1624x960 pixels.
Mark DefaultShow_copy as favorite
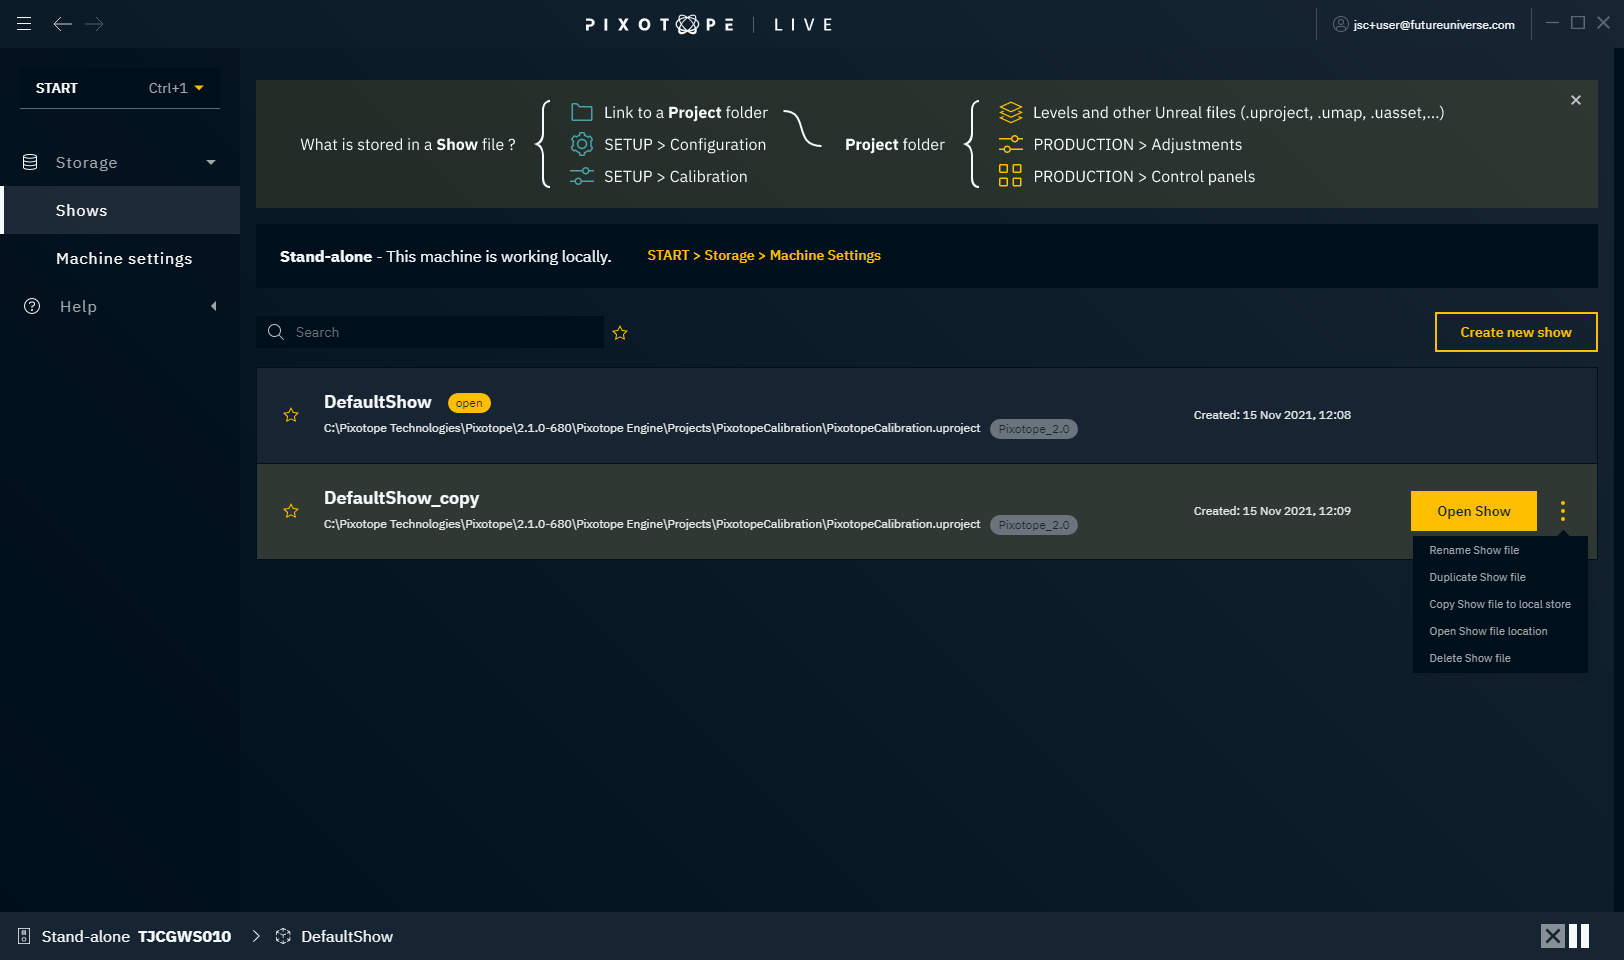click(x=291, y=511)
